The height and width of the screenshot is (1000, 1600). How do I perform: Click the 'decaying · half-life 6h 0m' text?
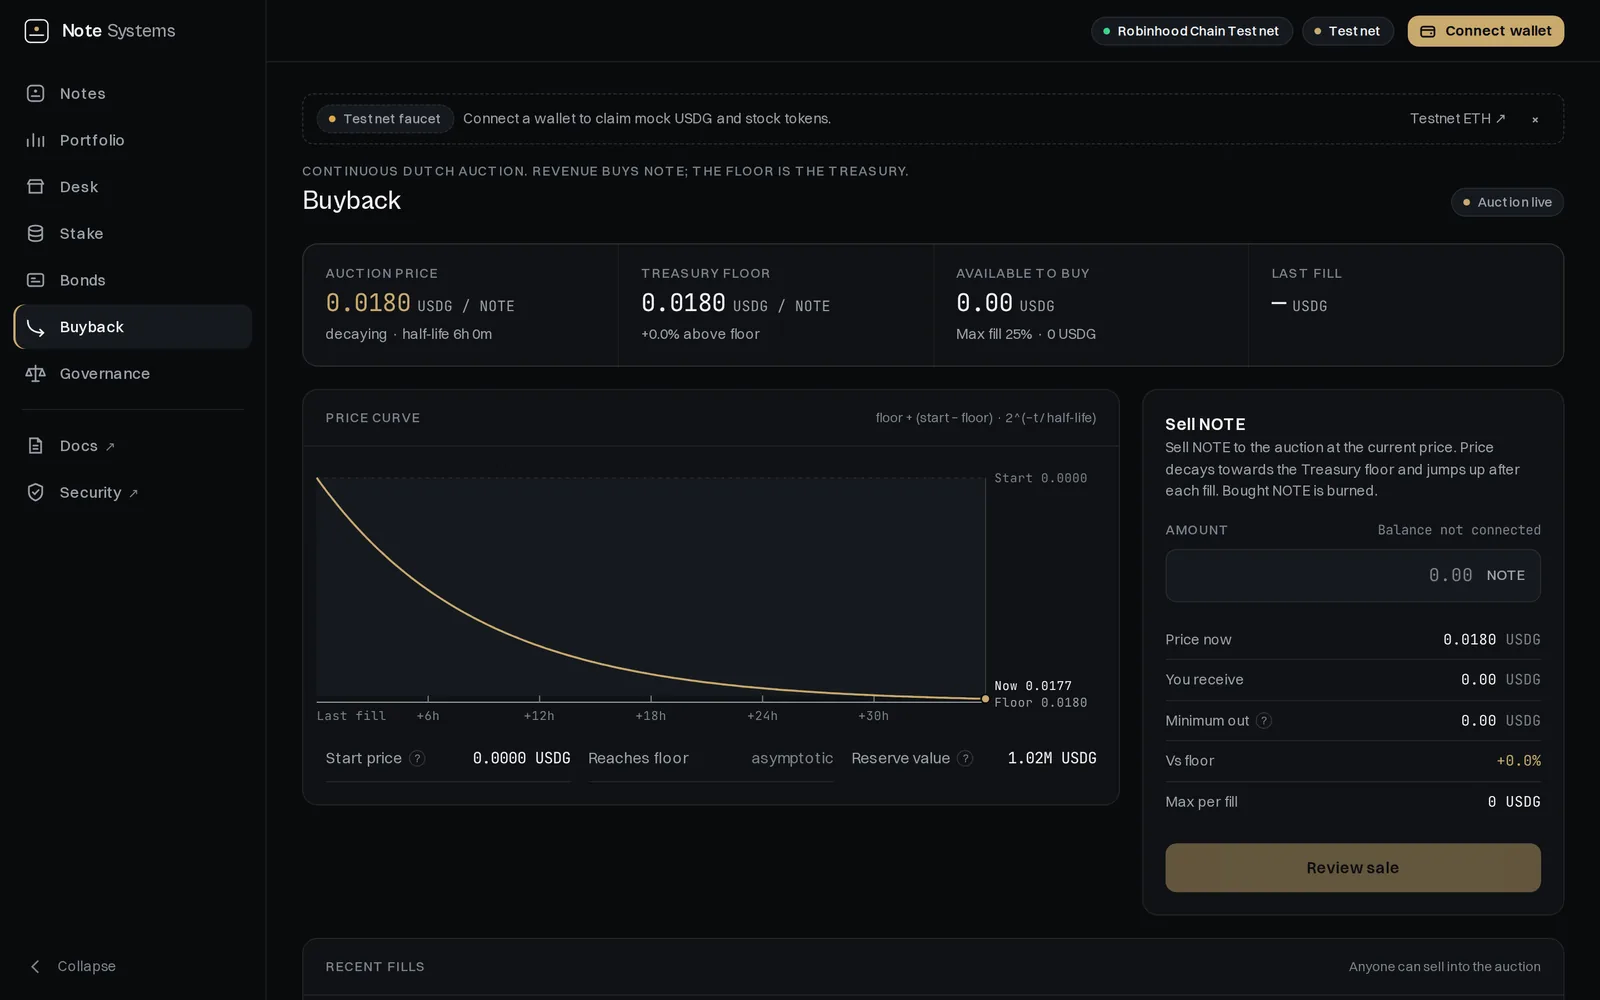click(x=408, y=334)
